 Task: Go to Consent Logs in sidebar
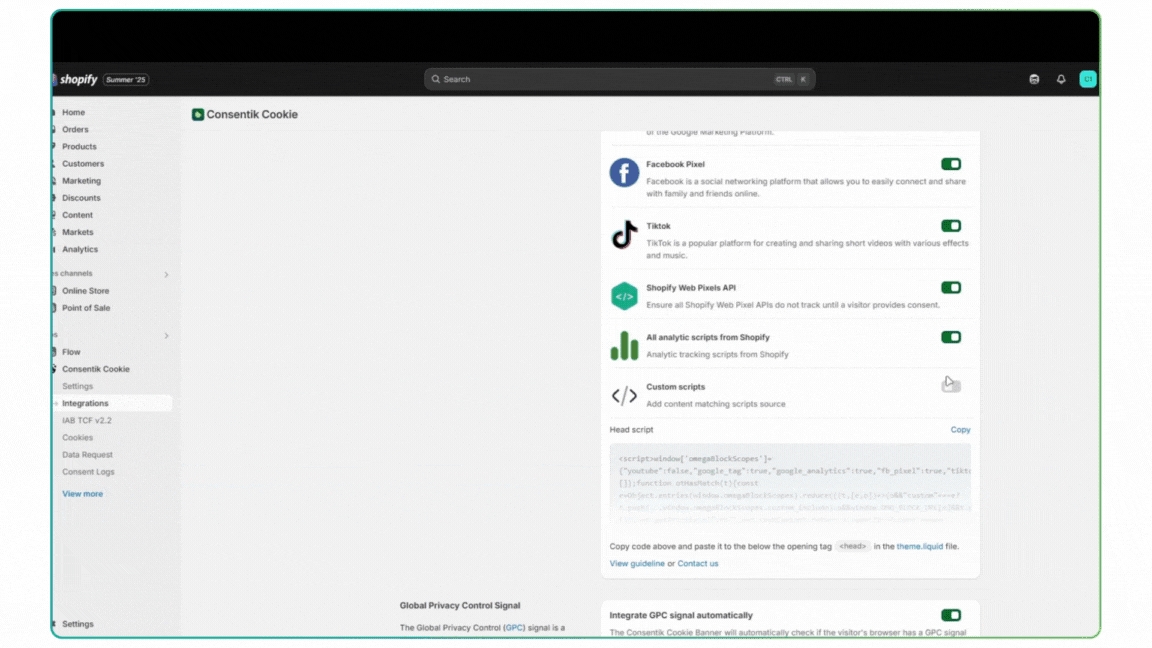pyautogui.click(x=88, y=472)
